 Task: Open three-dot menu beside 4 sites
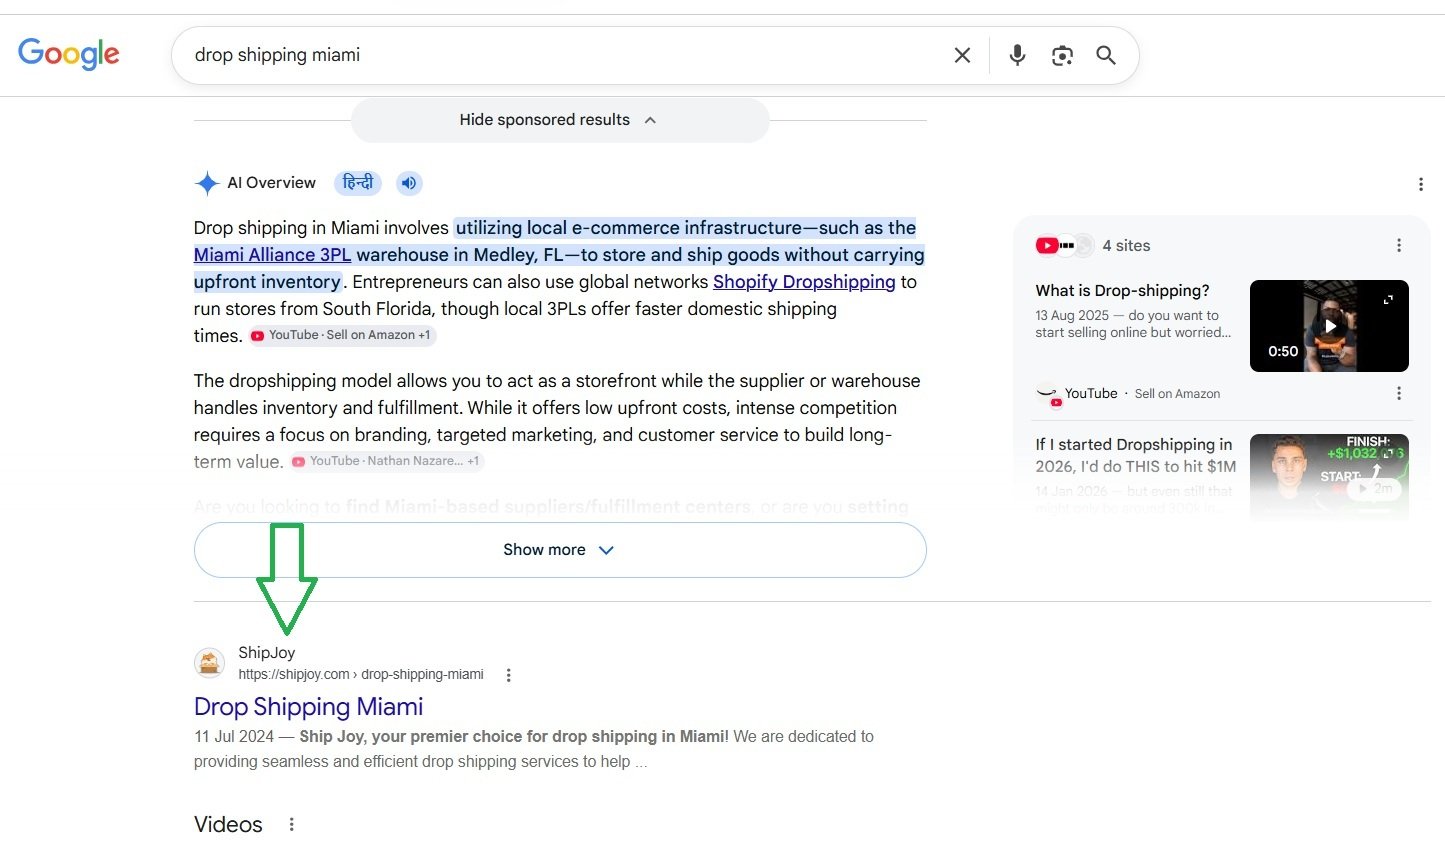(x=1399, y=246)
